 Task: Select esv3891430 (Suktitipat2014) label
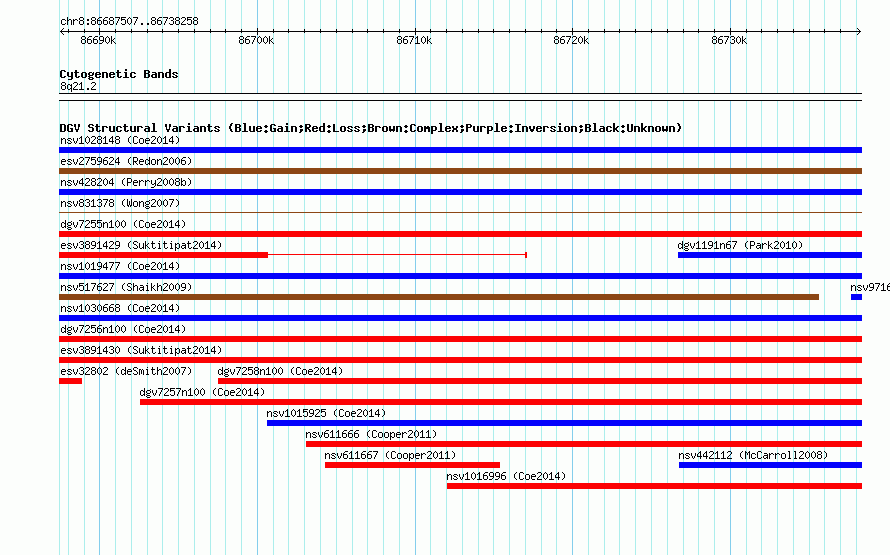(x=141, y=350)
